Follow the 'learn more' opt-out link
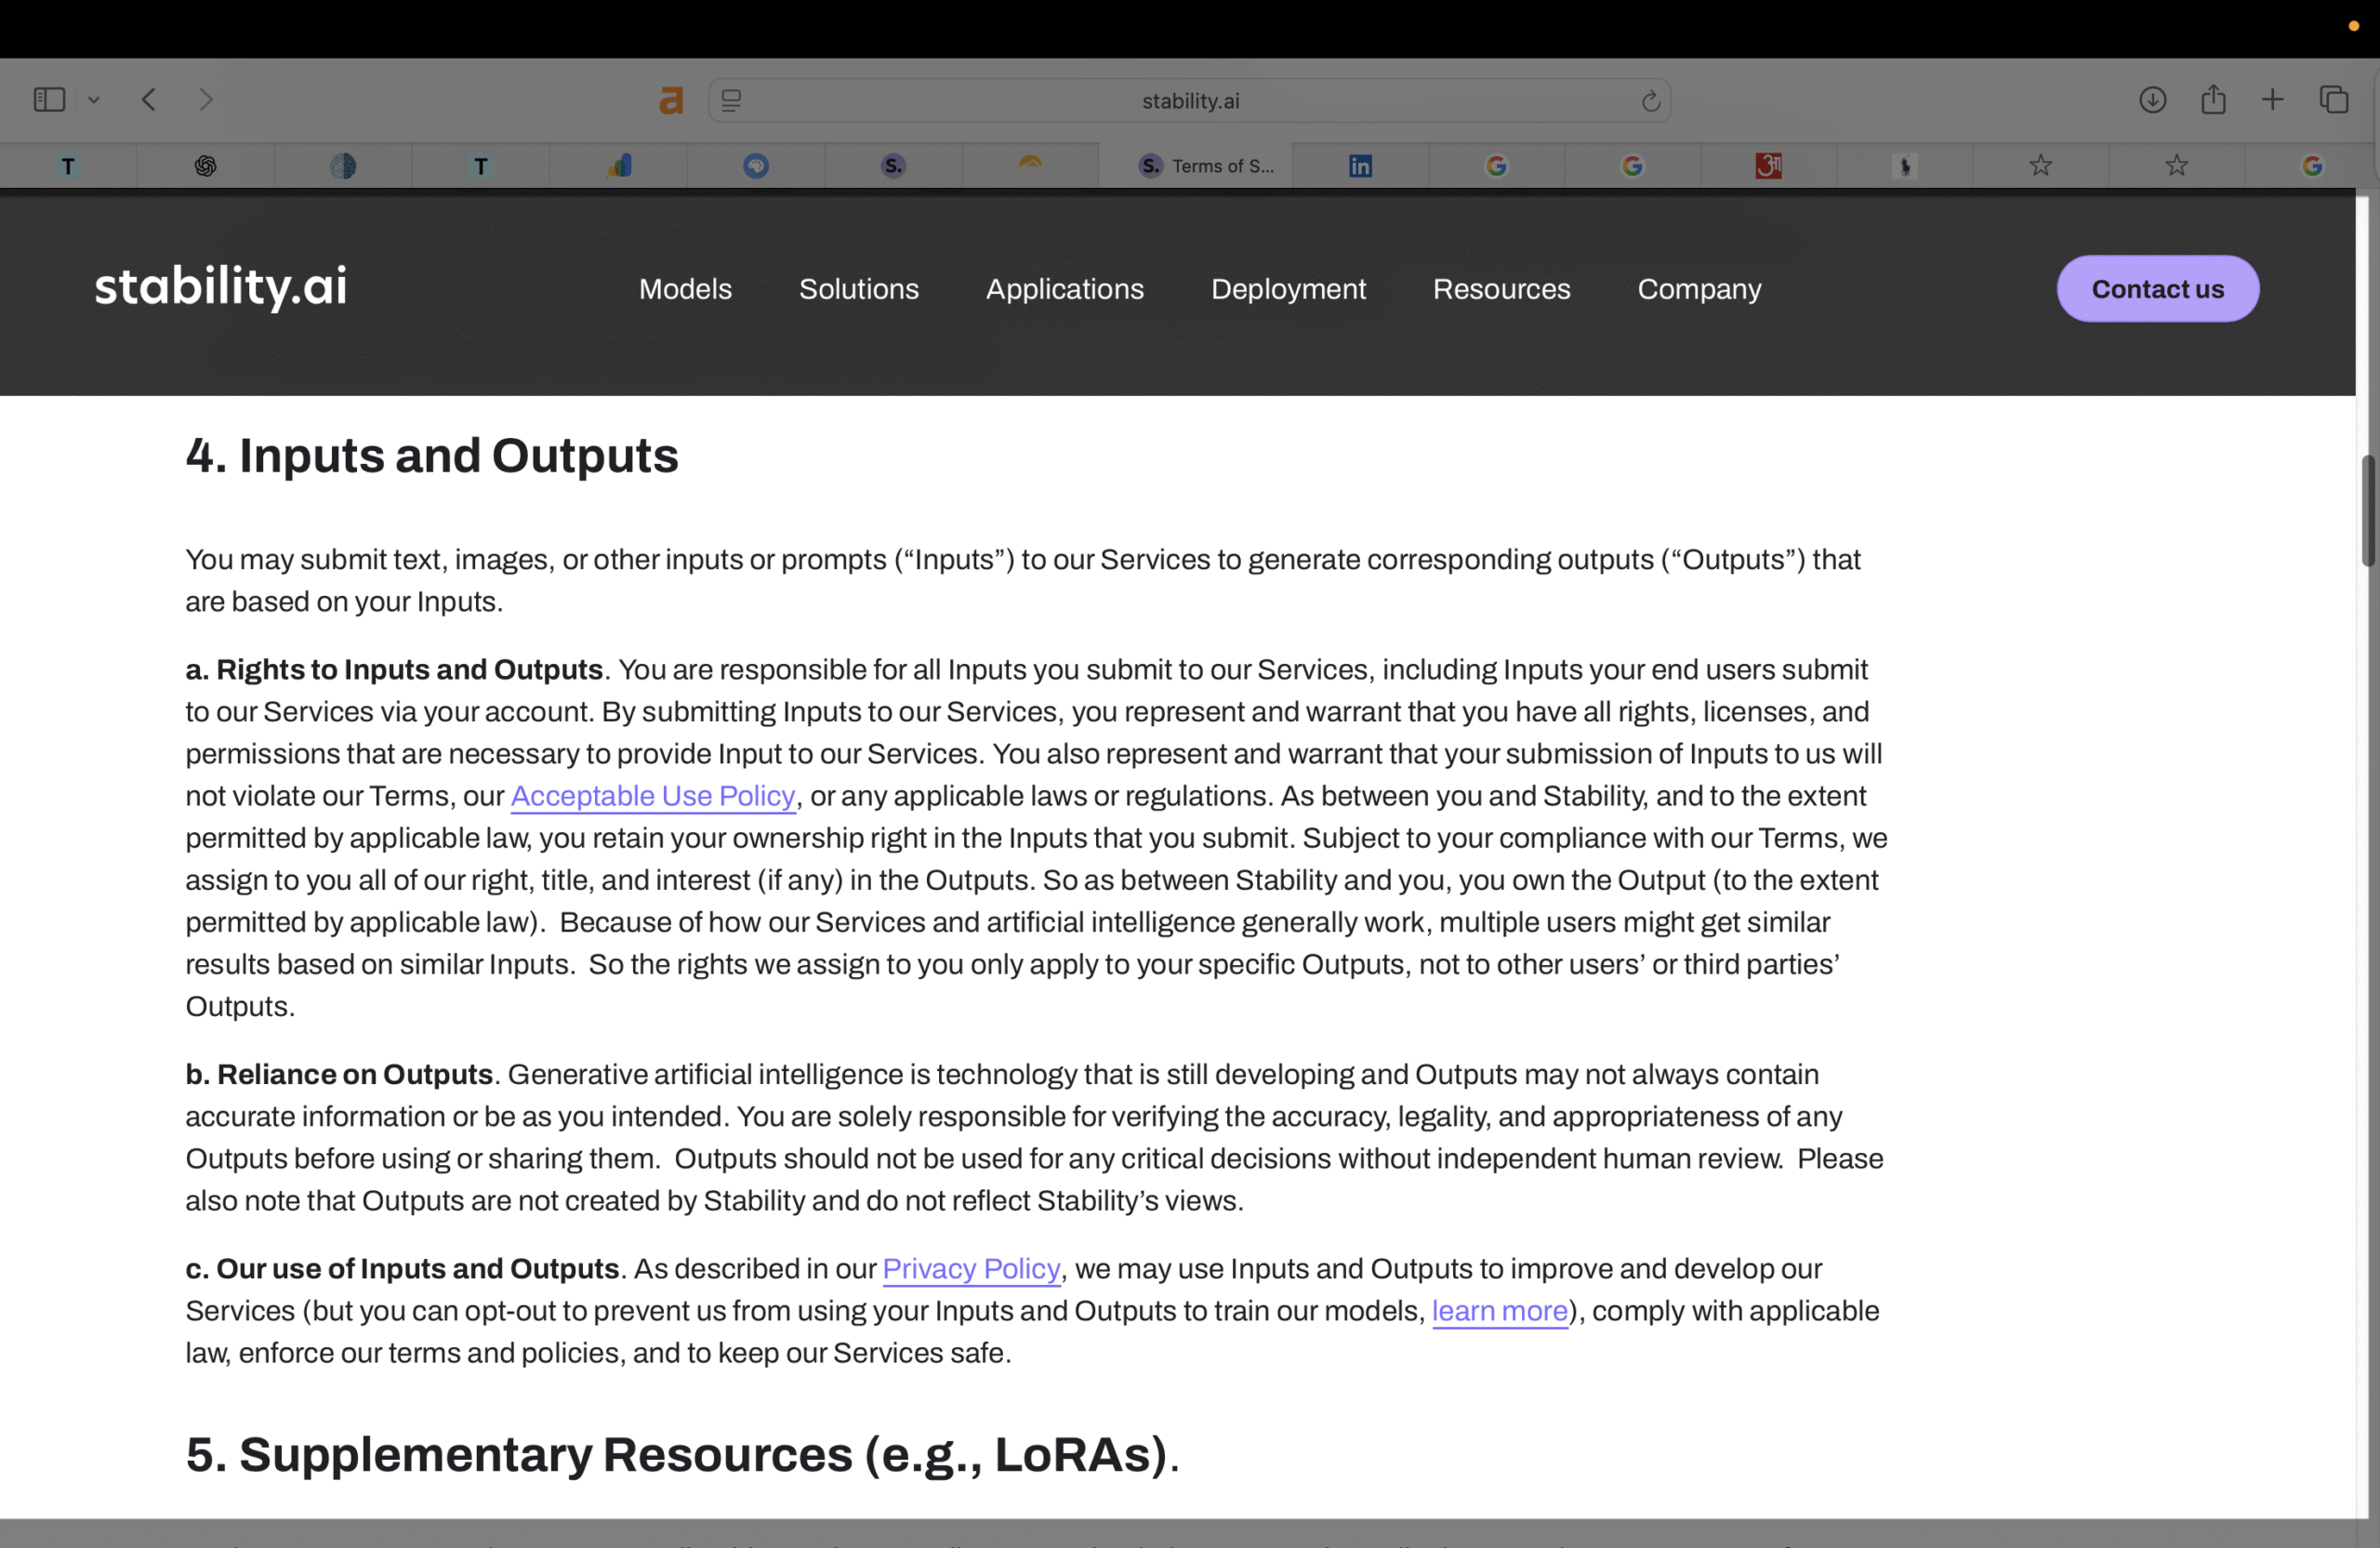2380x1548 pixels. tap(1499, 1311)
